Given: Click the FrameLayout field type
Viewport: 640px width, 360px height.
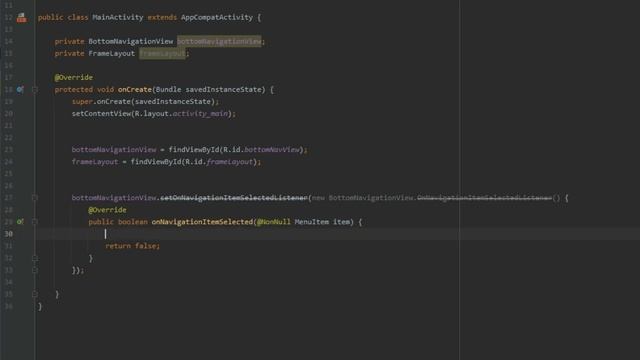Looking at the screenshot, I should [x=111, y=53].
